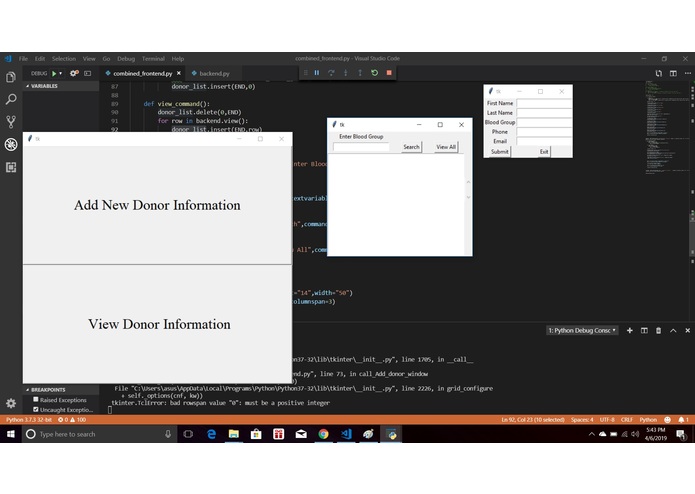Focus the Enter Blood Group input field

click(x=361, y=147)
